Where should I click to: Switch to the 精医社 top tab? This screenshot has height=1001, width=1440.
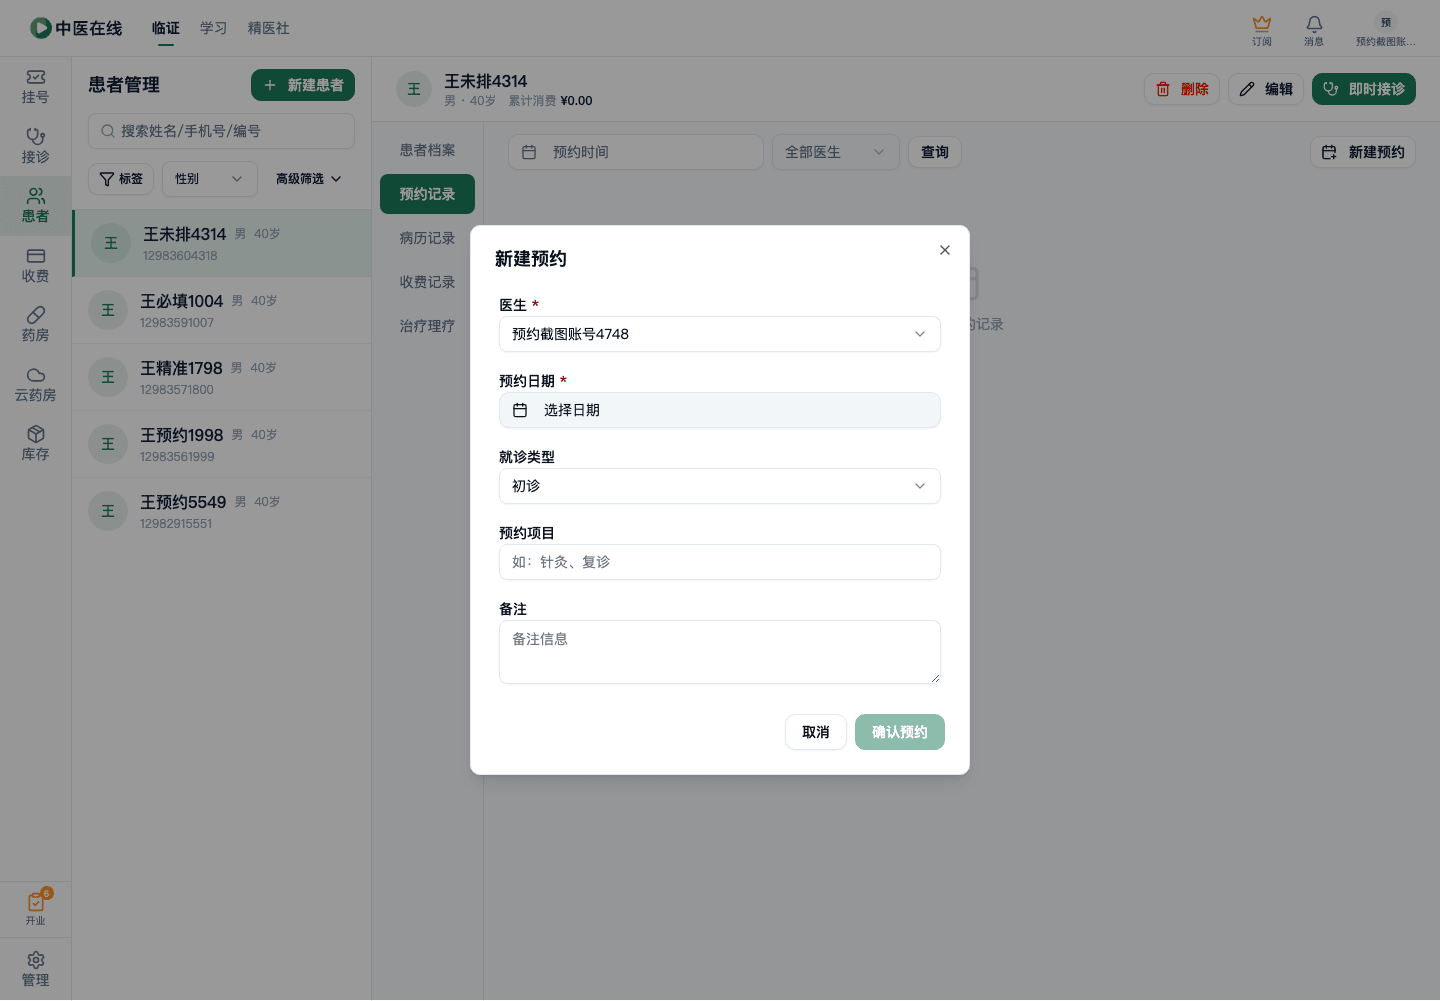tap(269, 28)
